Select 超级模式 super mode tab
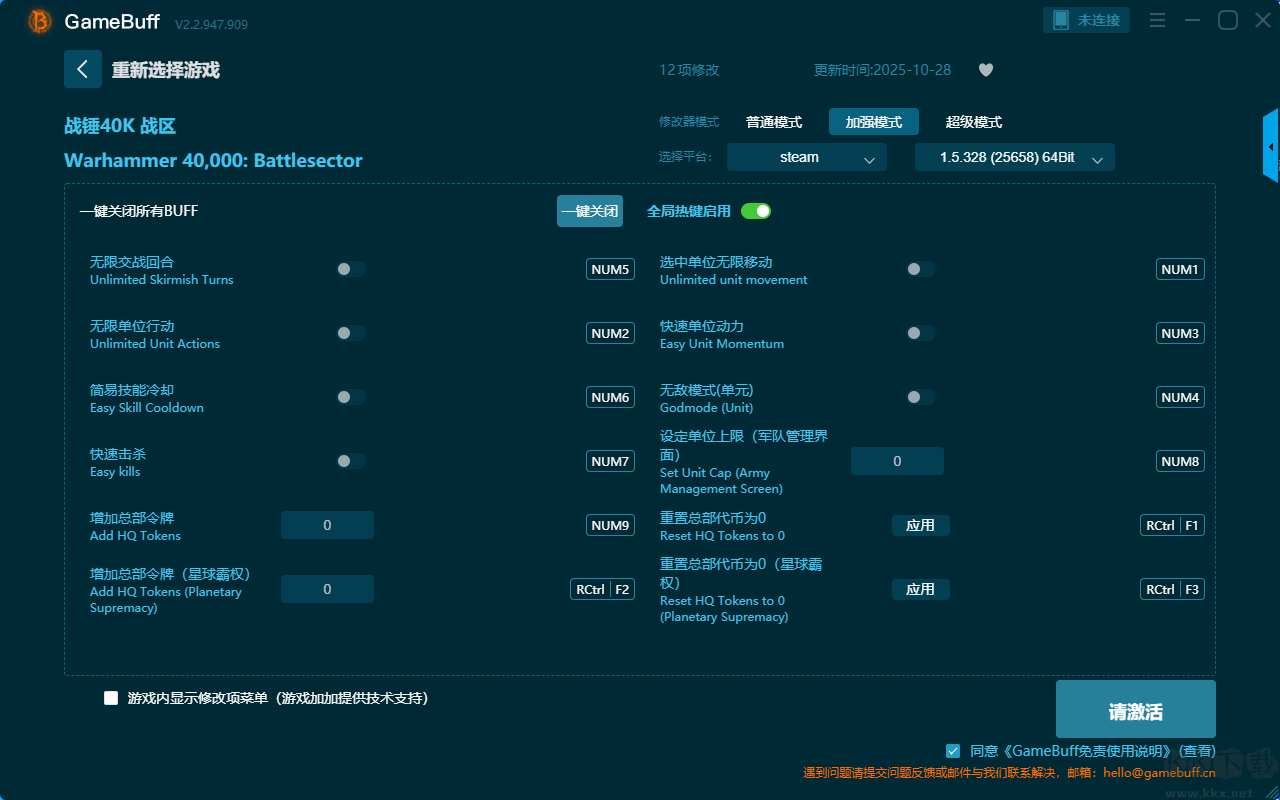 pyautogui.click(x=974, y=122)
